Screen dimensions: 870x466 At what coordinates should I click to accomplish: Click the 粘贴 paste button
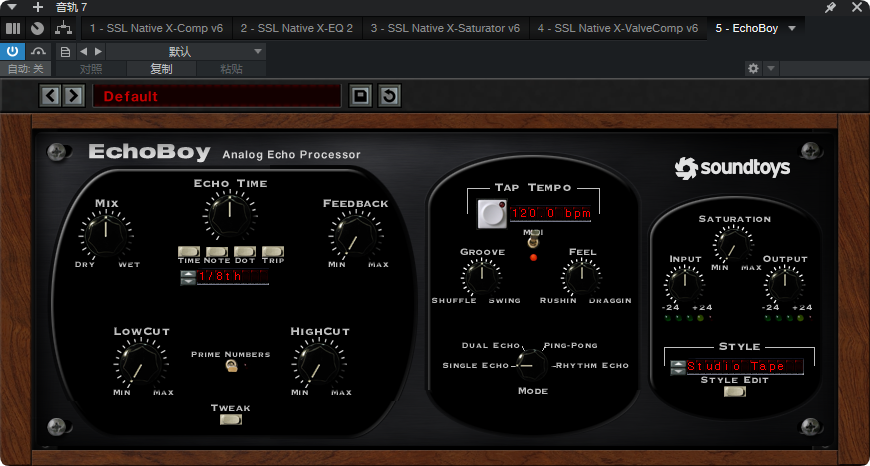[231, 69]
